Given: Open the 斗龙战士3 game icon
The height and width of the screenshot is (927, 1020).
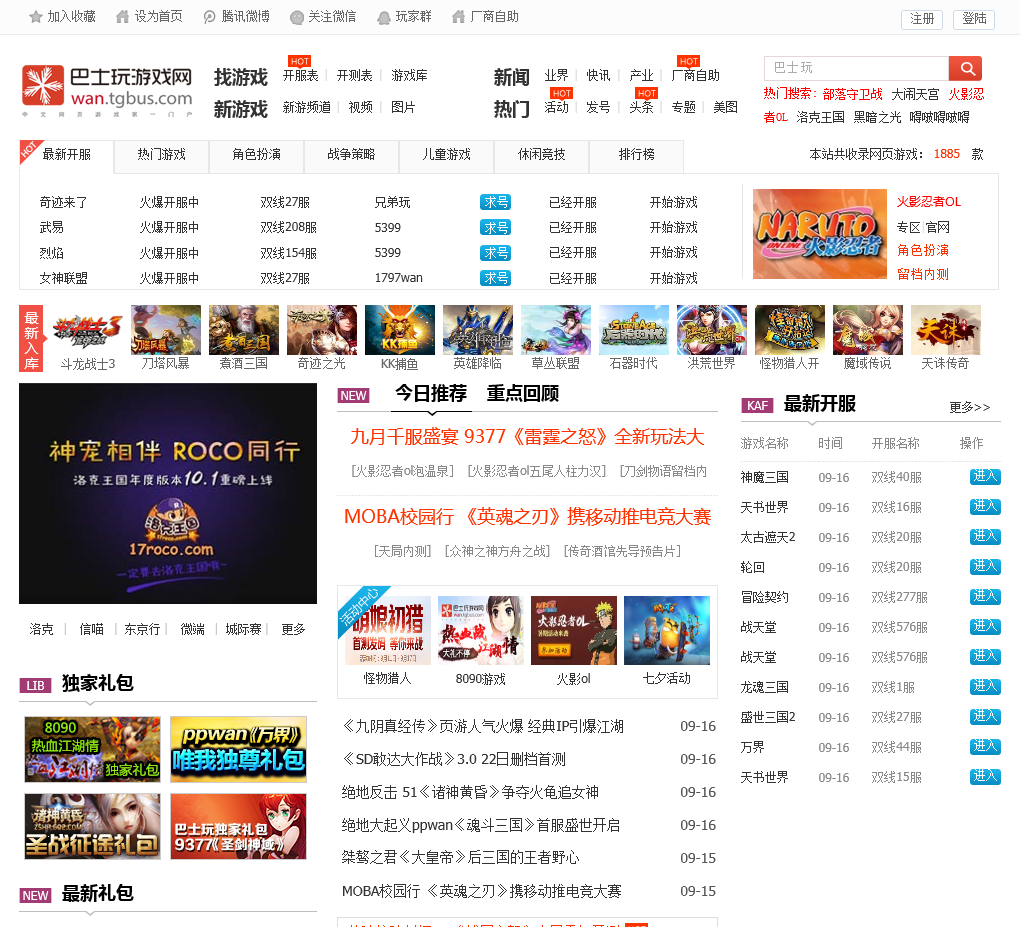Looking at the screenshot, I should point(88,330).
